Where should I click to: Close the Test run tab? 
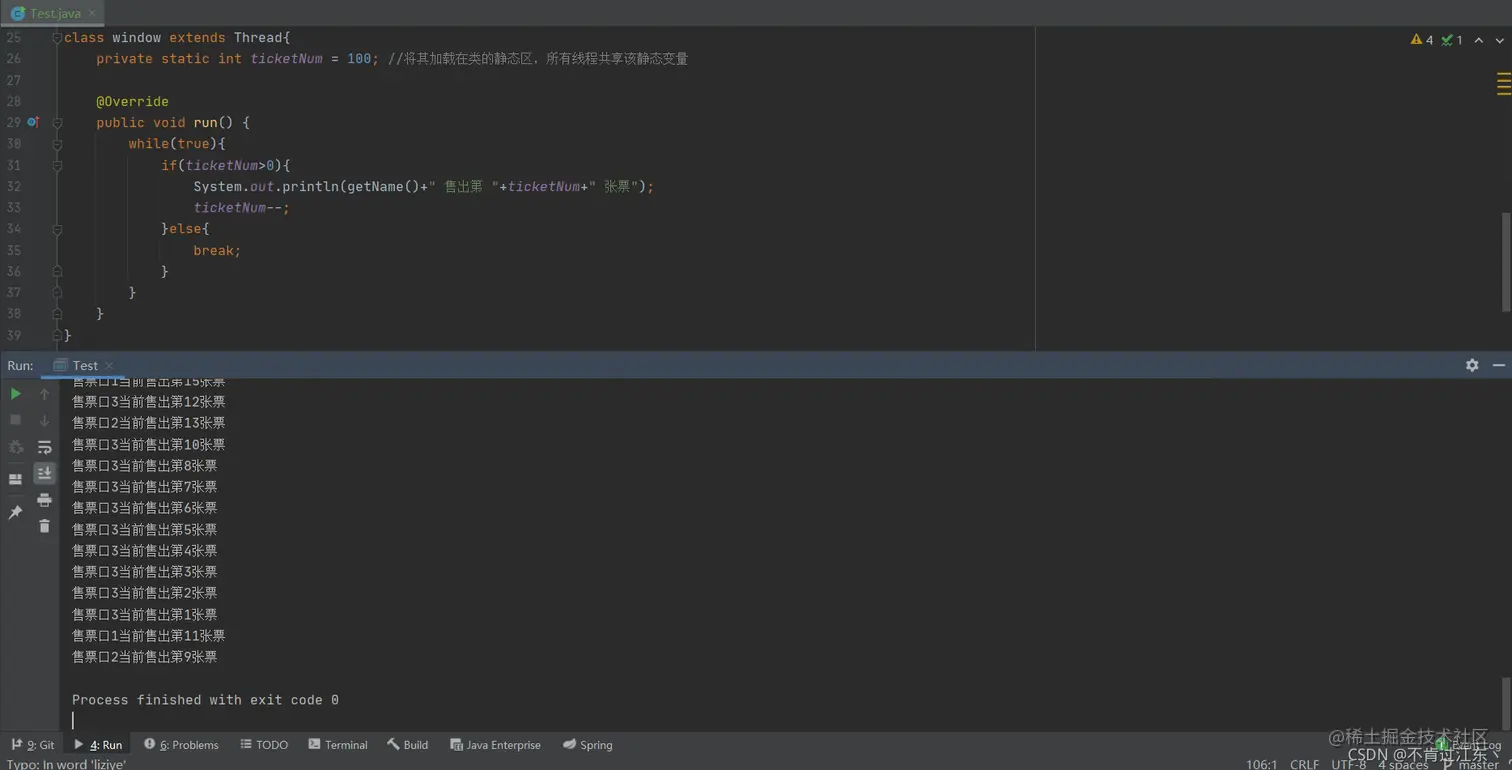[x=109, y=365]
